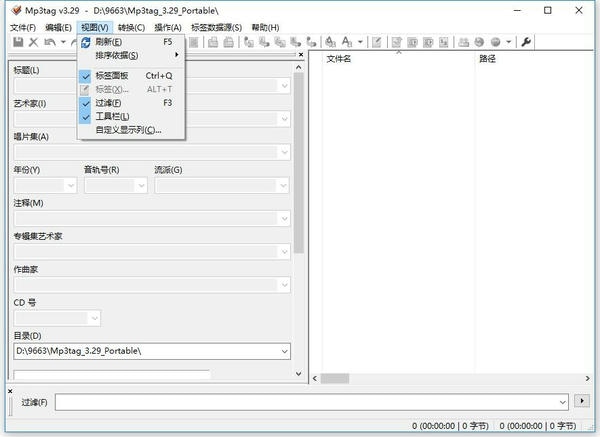
Task: Click the Tag - Filename converter icon
Action: point(249,42)
